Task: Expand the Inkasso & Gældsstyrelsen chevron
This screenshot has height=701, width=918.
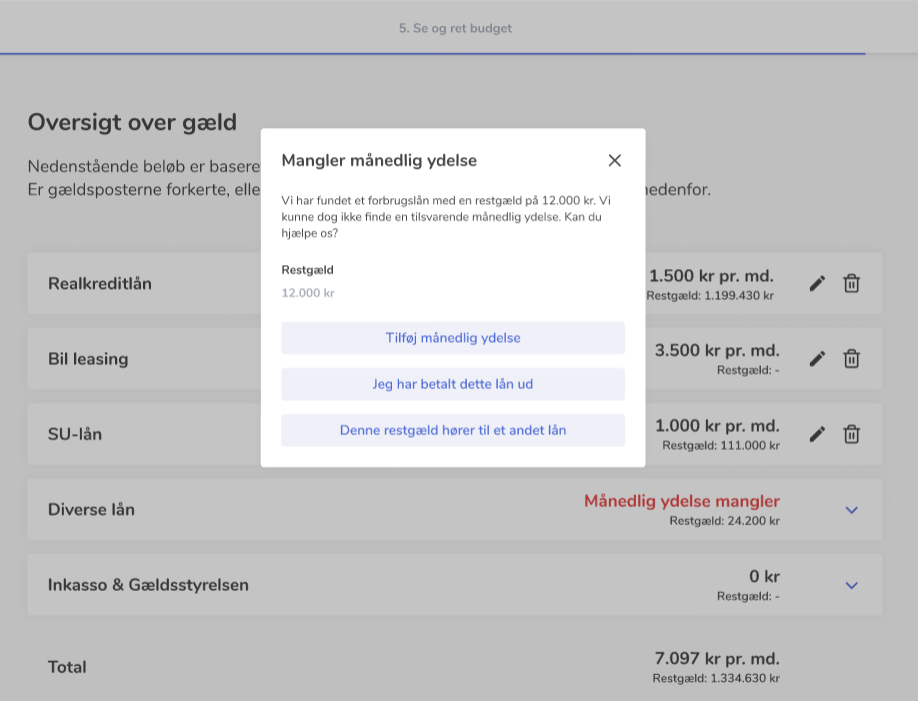Action: click(x=851, y=585)
